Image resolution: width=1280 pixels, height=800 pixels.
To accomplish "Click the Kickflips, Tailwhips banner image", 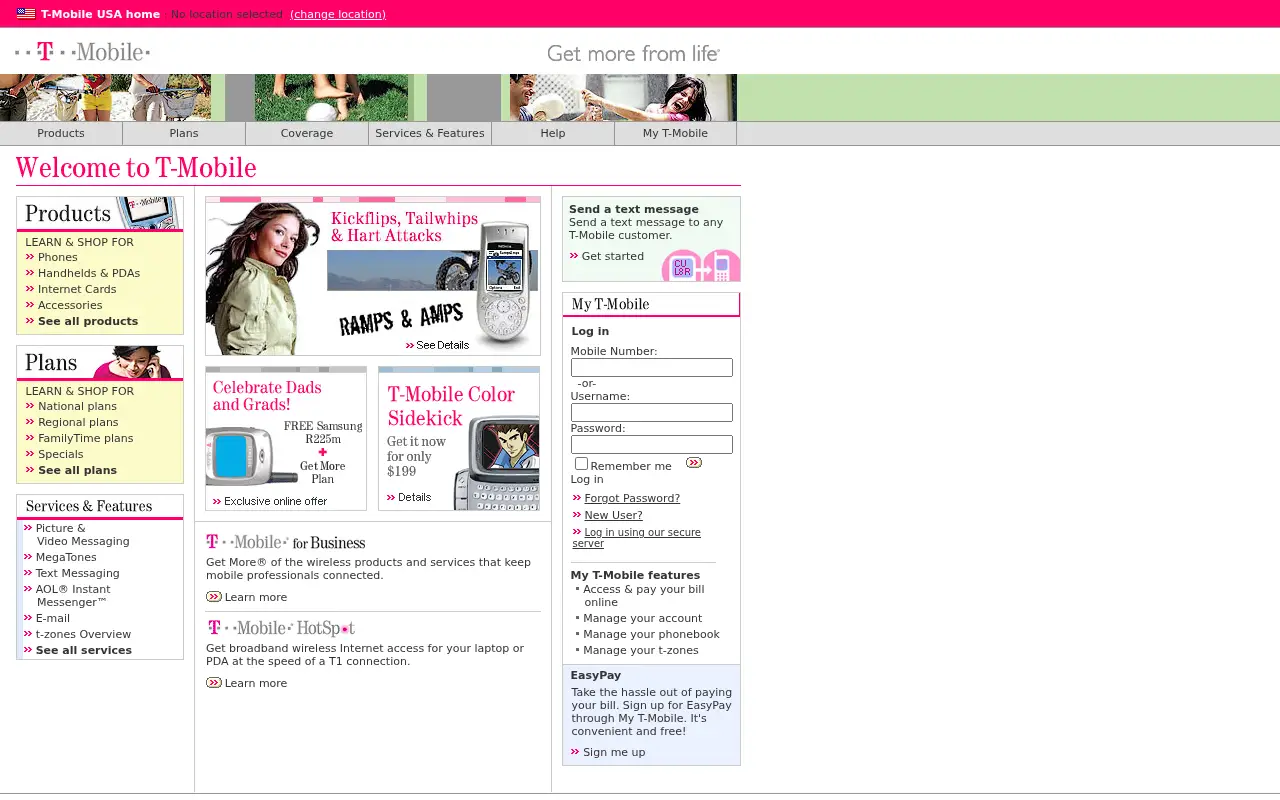I will 373,276.
